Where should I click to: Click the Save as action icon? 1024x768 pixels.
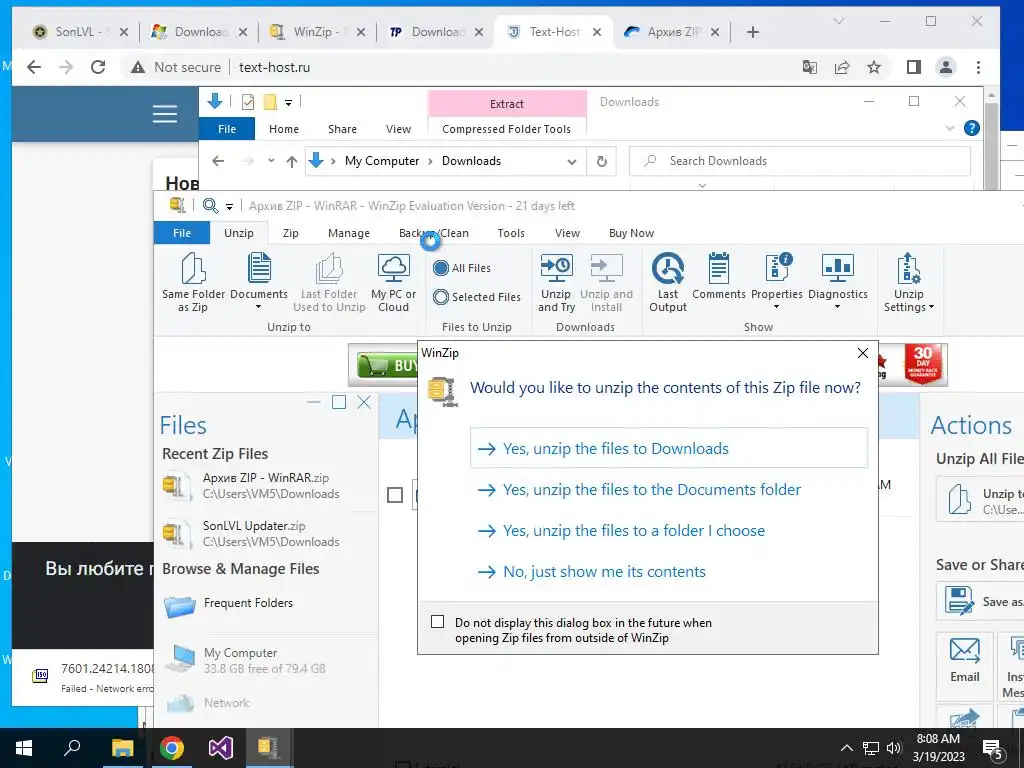pos(959,601)
